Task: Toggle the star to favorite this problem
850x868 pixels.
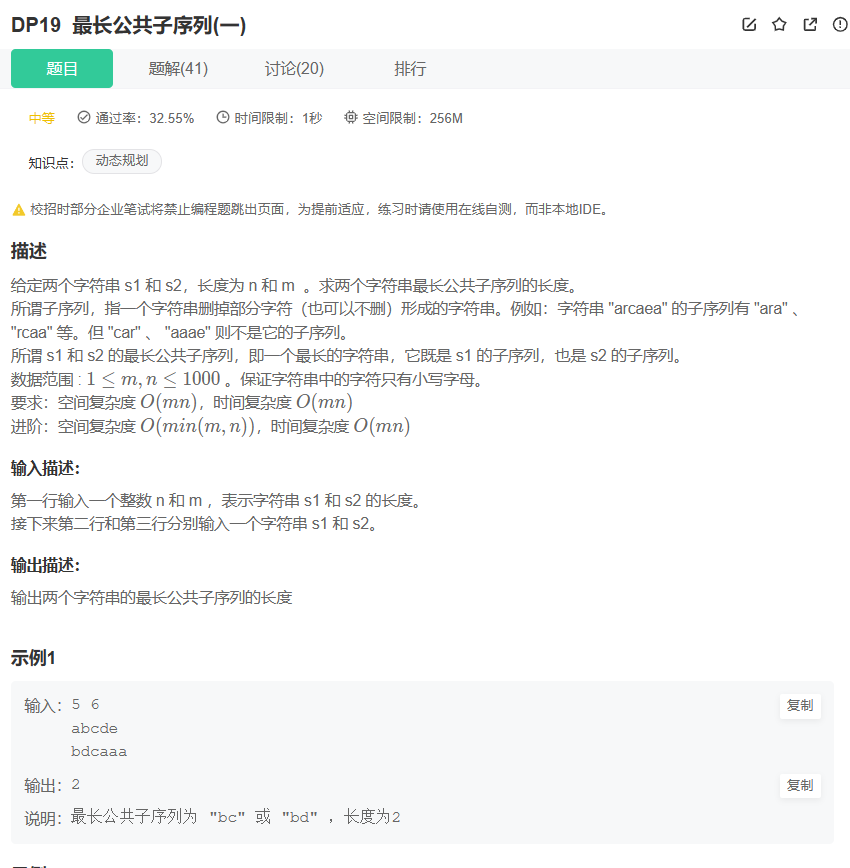Action: point(779,25)
